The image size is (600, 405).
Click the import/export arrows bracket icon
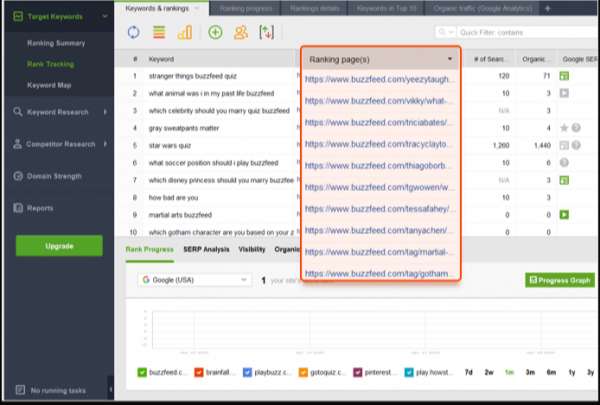[x=266, y=32]
